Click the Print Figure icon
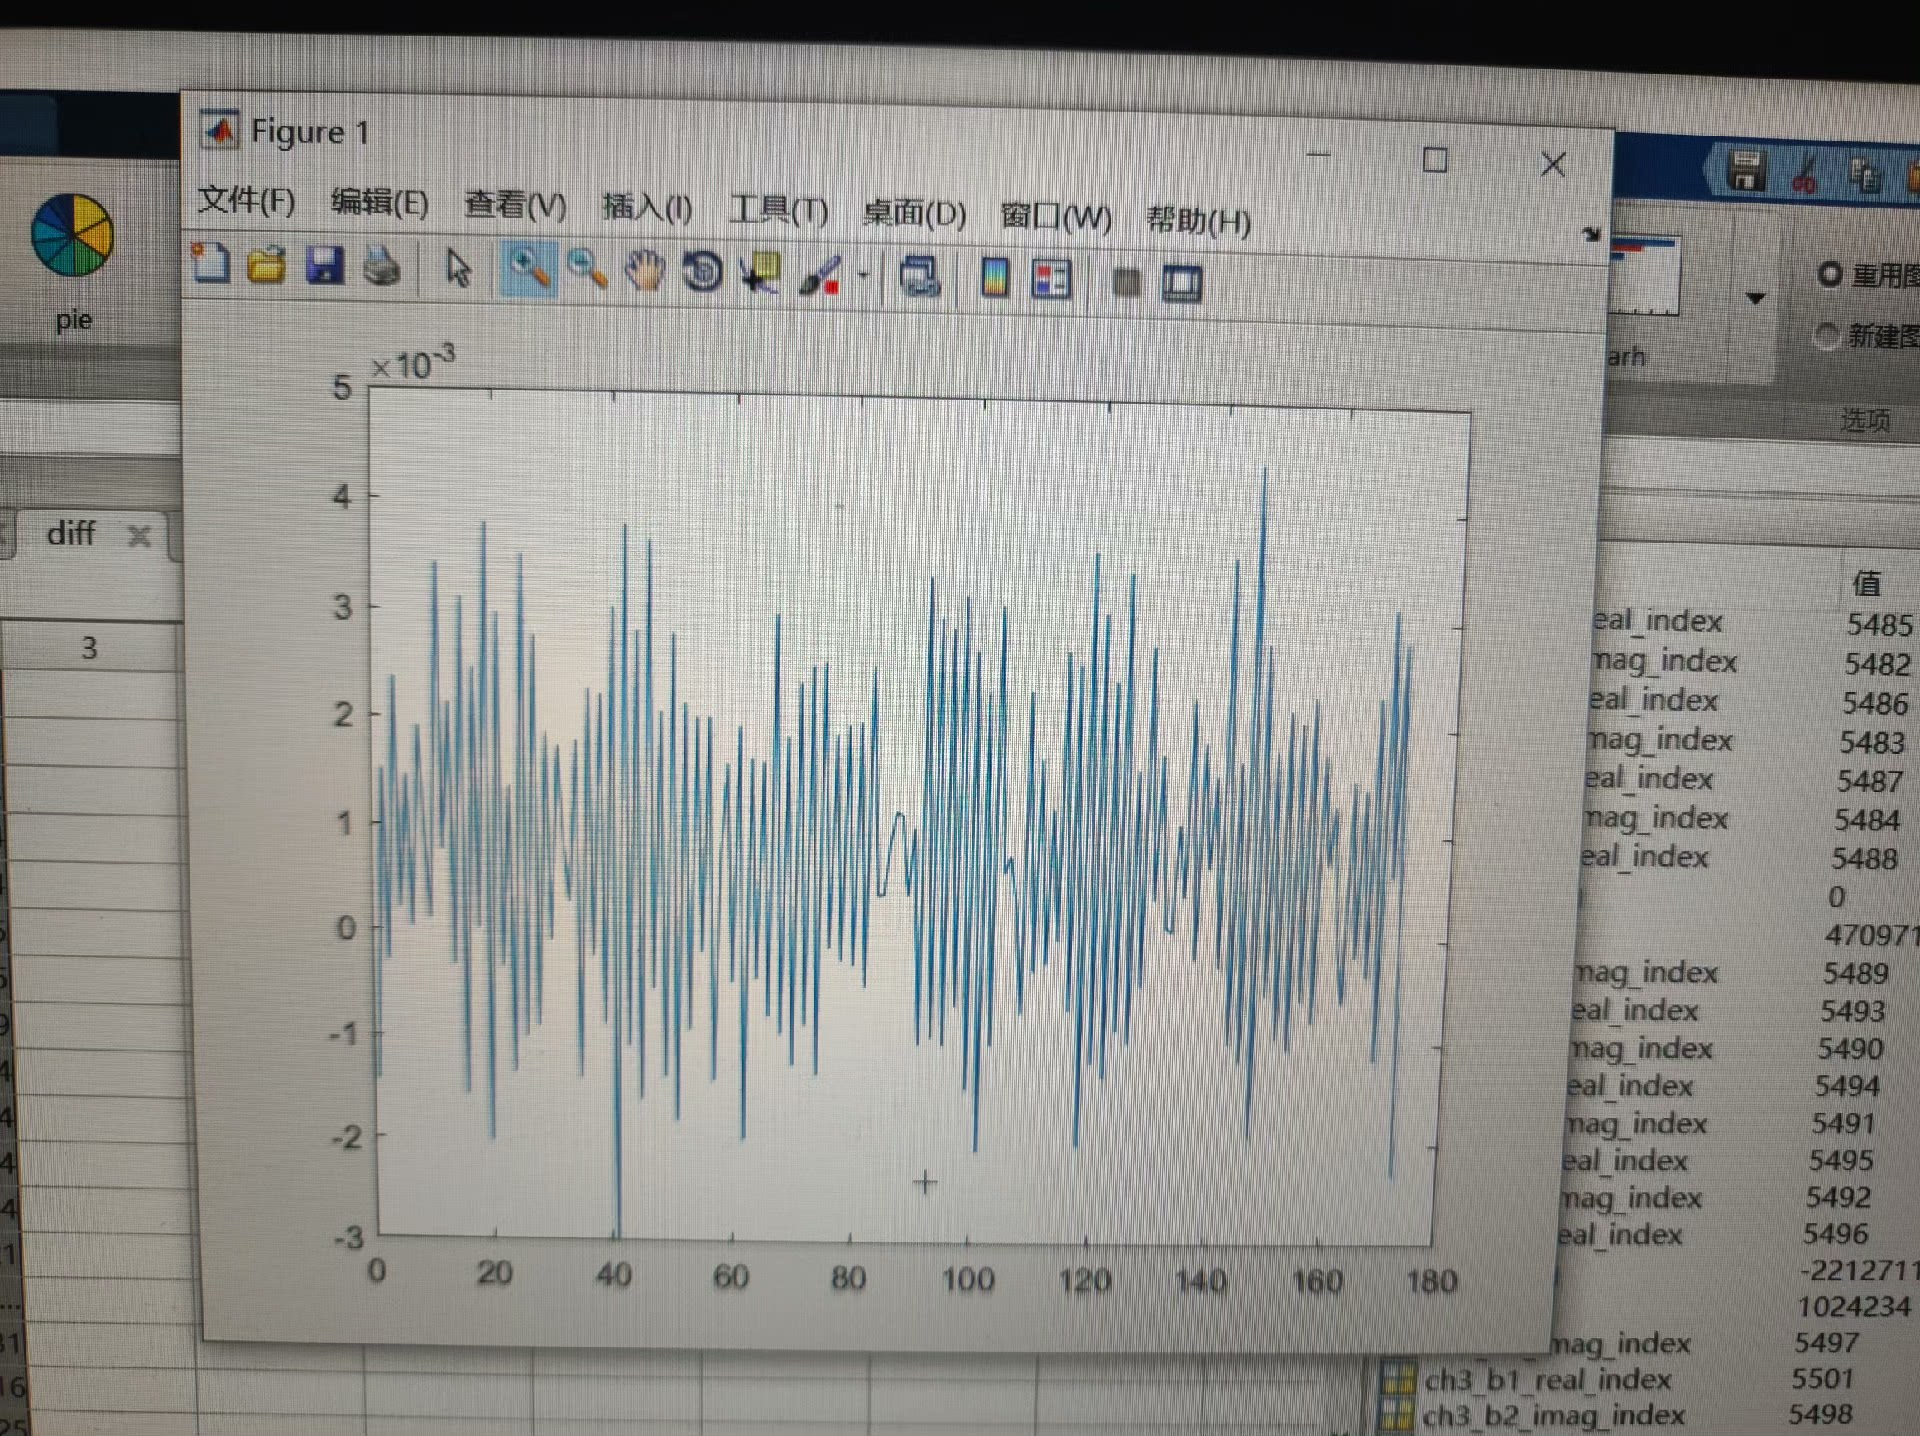1920x1436 pixels. [382, 268]
